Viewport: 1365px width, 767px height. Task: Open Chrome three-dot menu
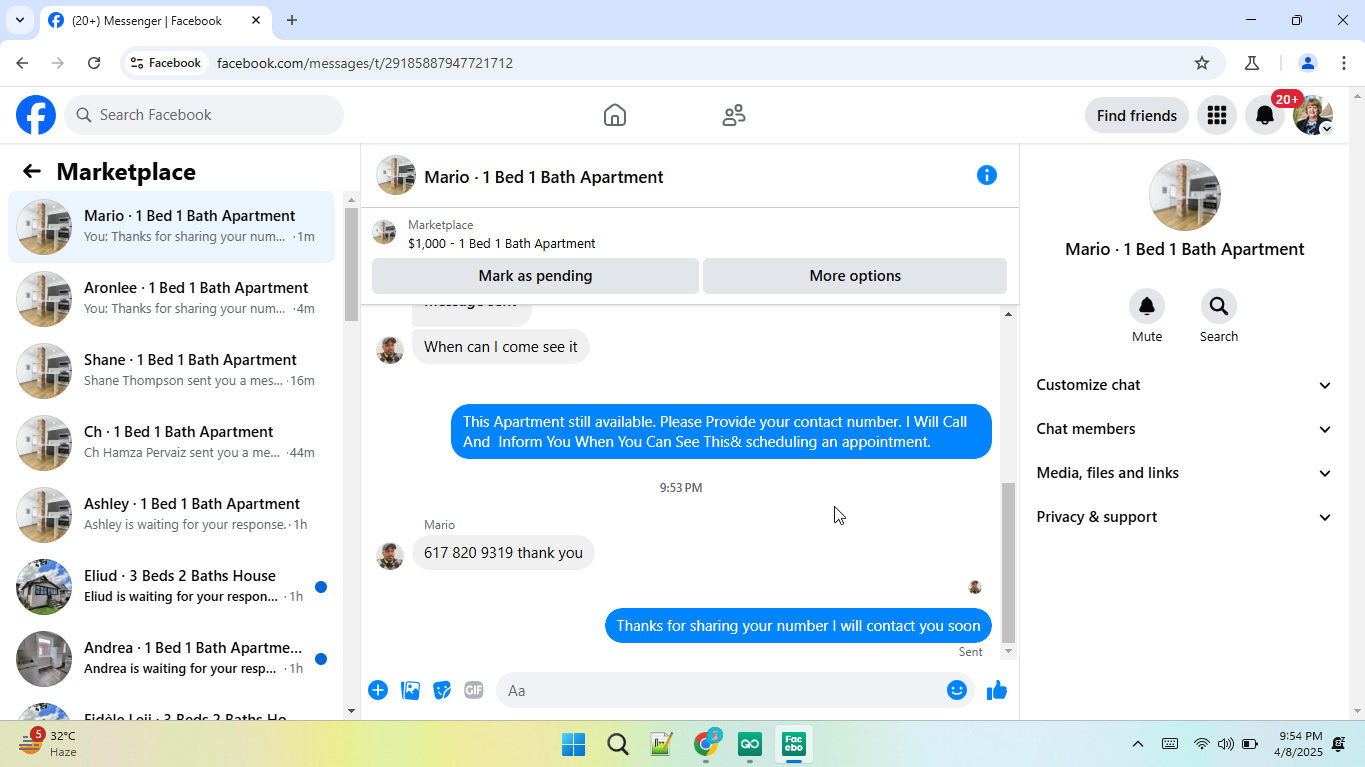tap(1343, 63)
